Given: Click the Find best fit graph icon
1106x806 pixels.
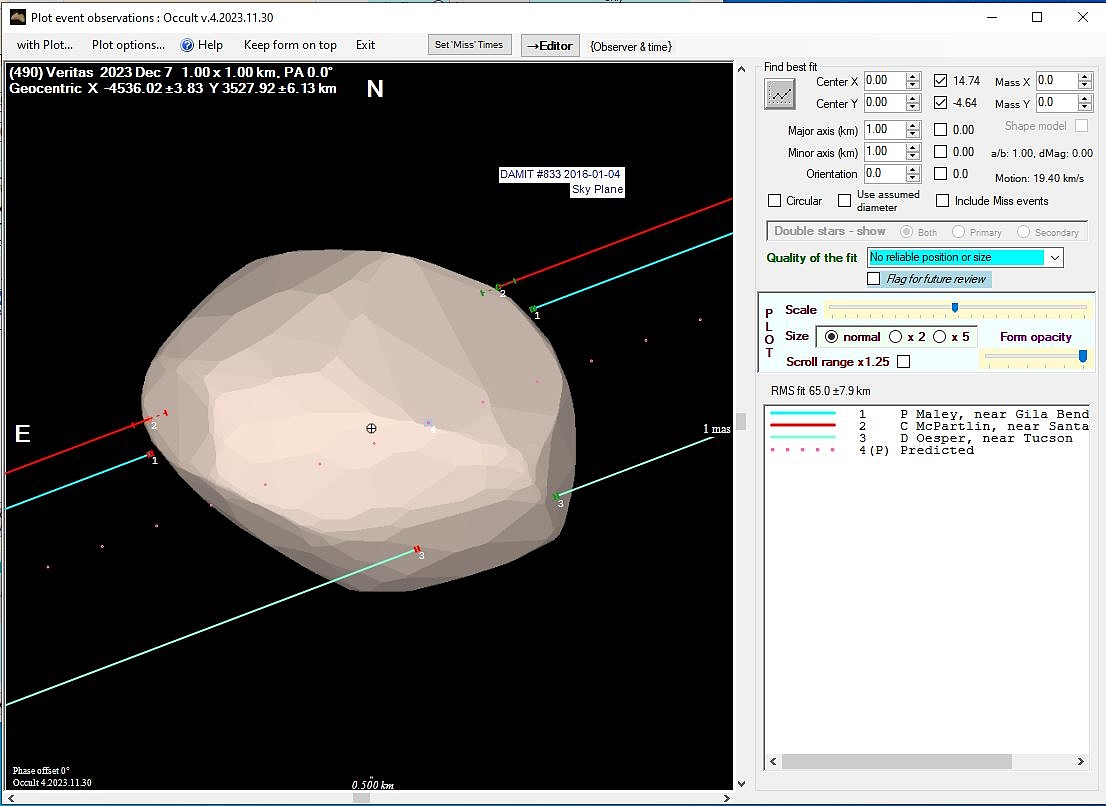Looking at the screenshot, I should pyautogui.click(x=779, y=95).
